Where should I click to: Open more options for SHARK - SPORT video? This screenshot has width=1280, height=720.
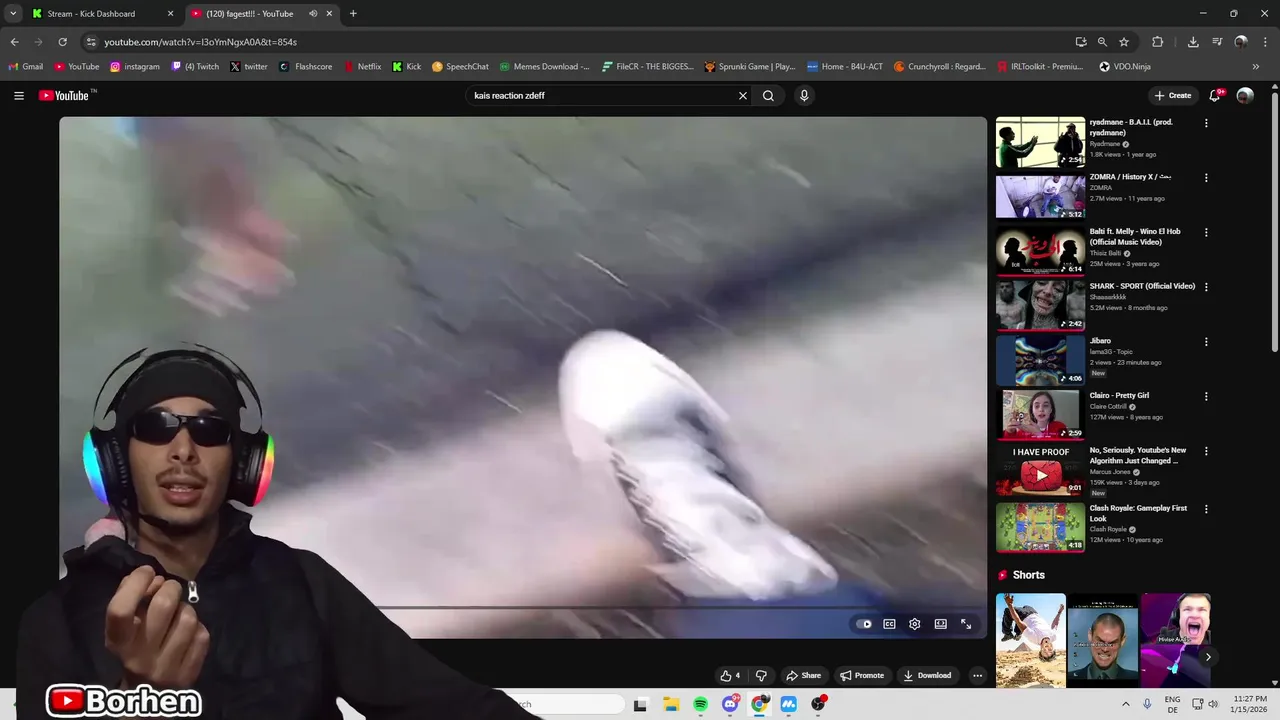(x=1206, y=287)
